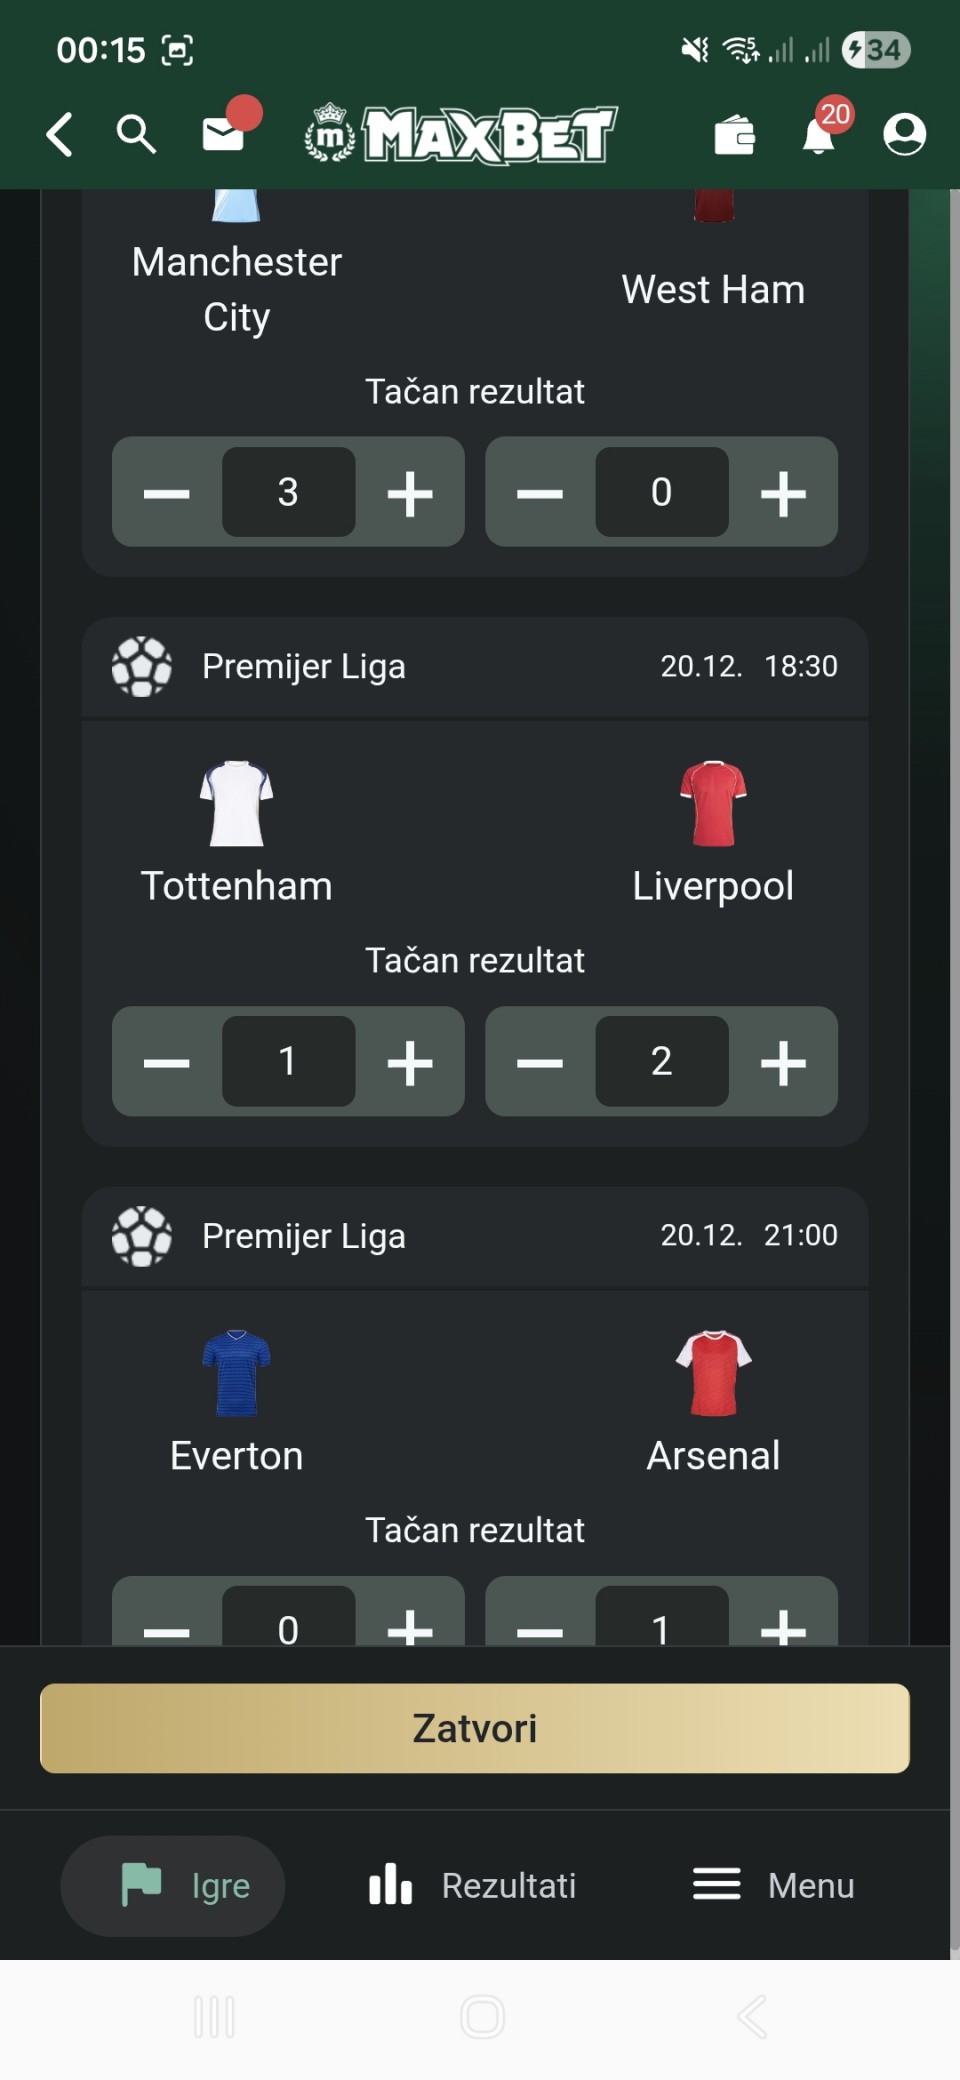Tap the Tottenham jersey icon

tap(236, 804)
